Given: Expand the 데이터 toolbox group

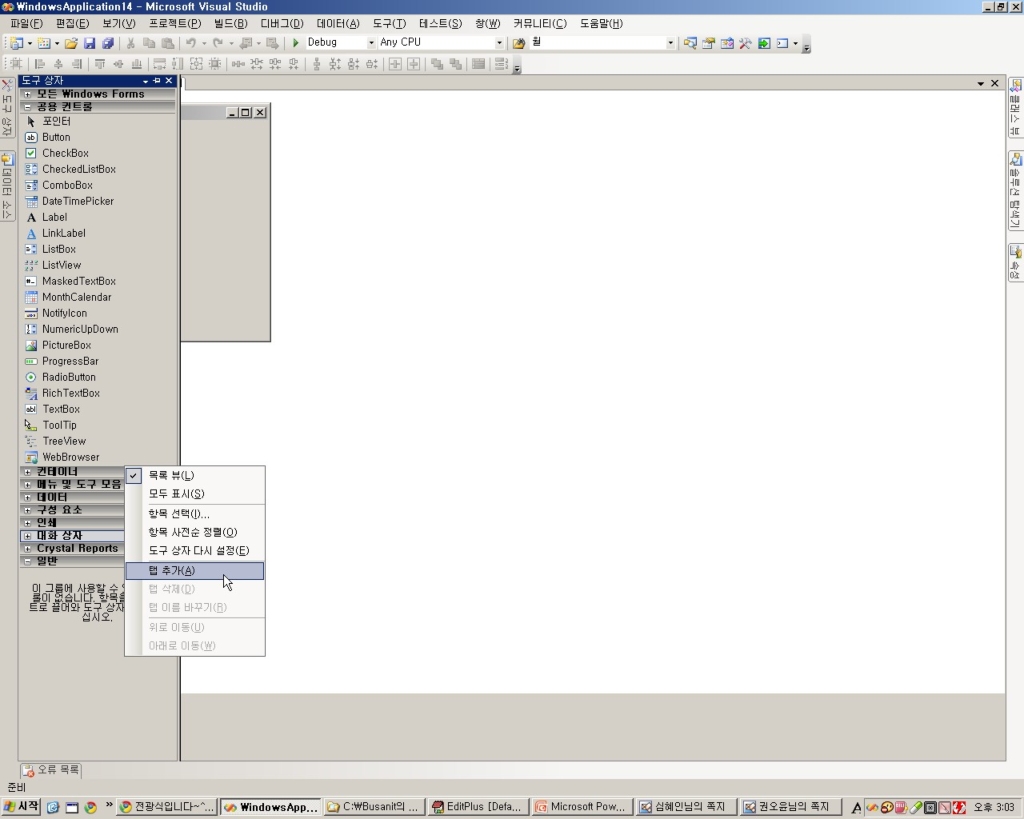Looking at the screenshot, I should (27, 497).
